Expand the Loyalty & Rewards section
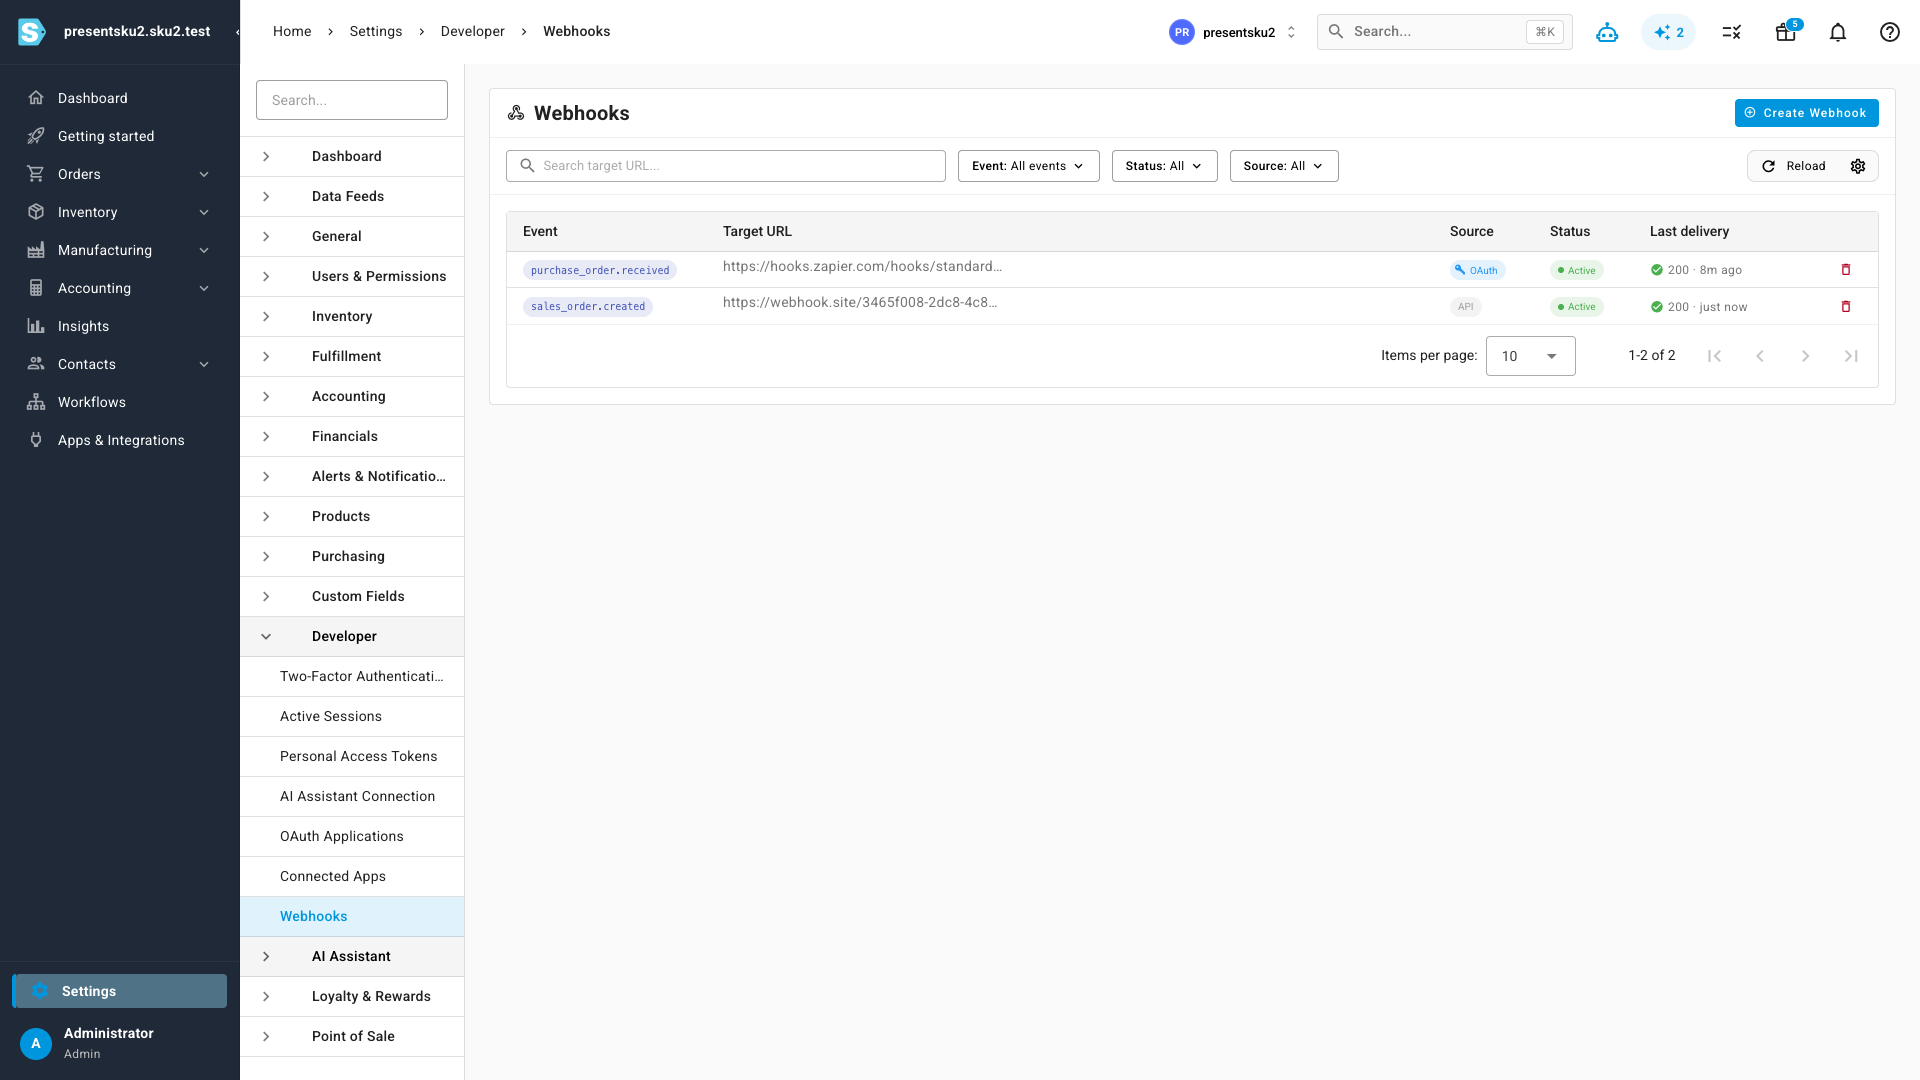The image size is (1920, 1080). pyautogui.click(x=352, y=996)
